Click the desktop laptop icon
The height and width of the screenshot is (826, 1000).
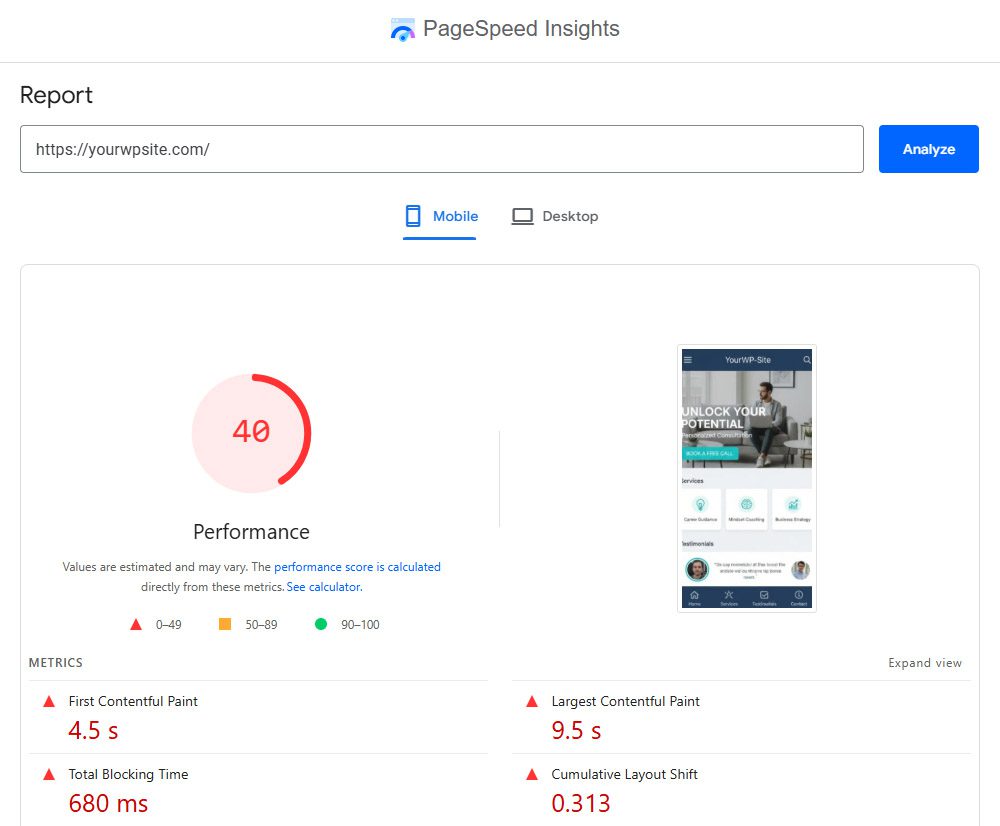[522, 217]
